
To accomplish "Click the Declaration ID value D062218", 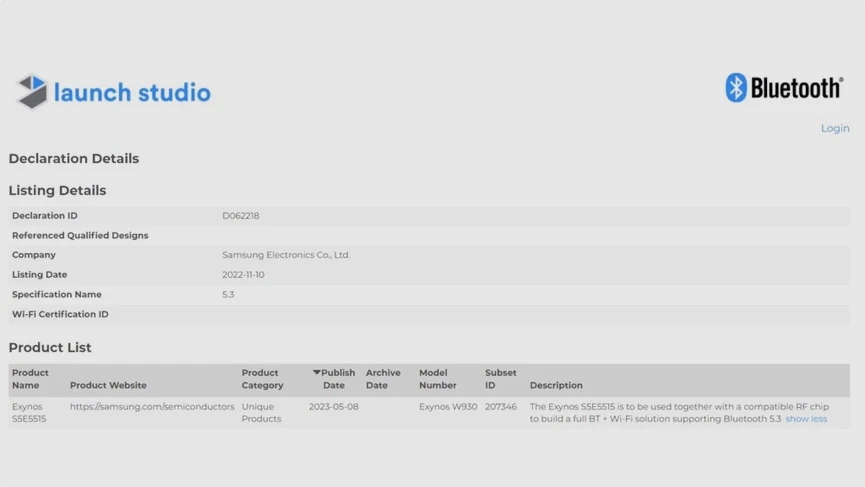I will pos(240,216).
